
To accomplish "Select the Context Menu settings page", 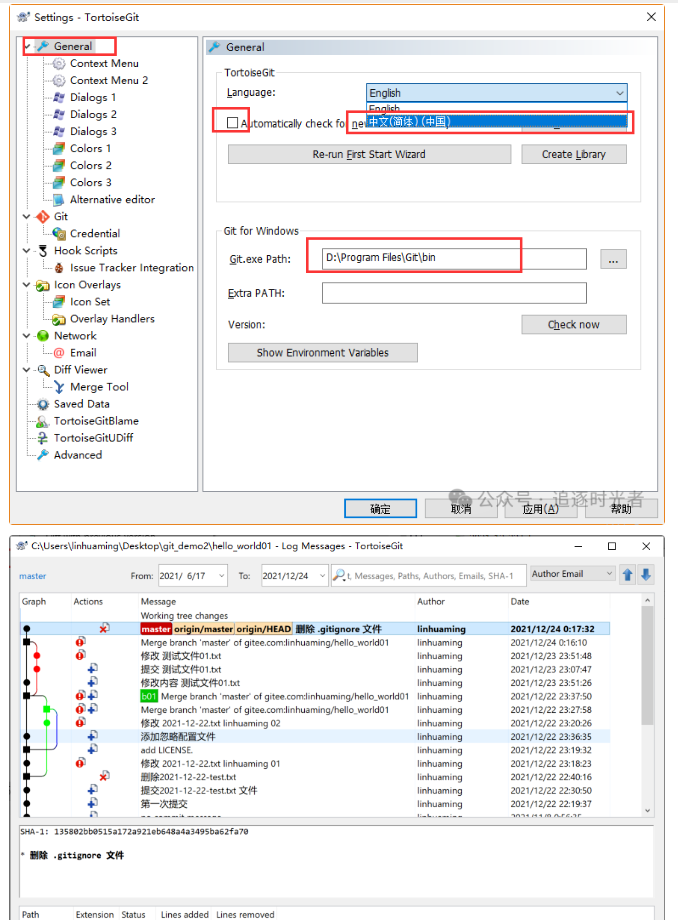I will pyautogui.click(x=104, y=63).
